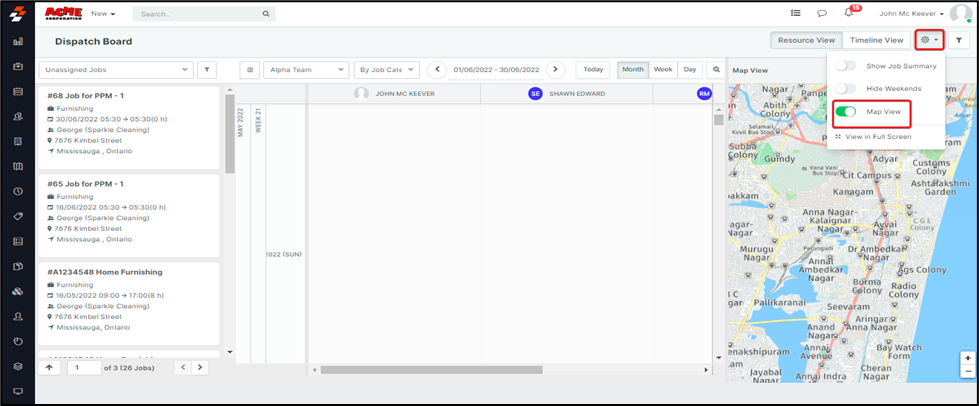Switch to Resource View

tap(806, 40)
